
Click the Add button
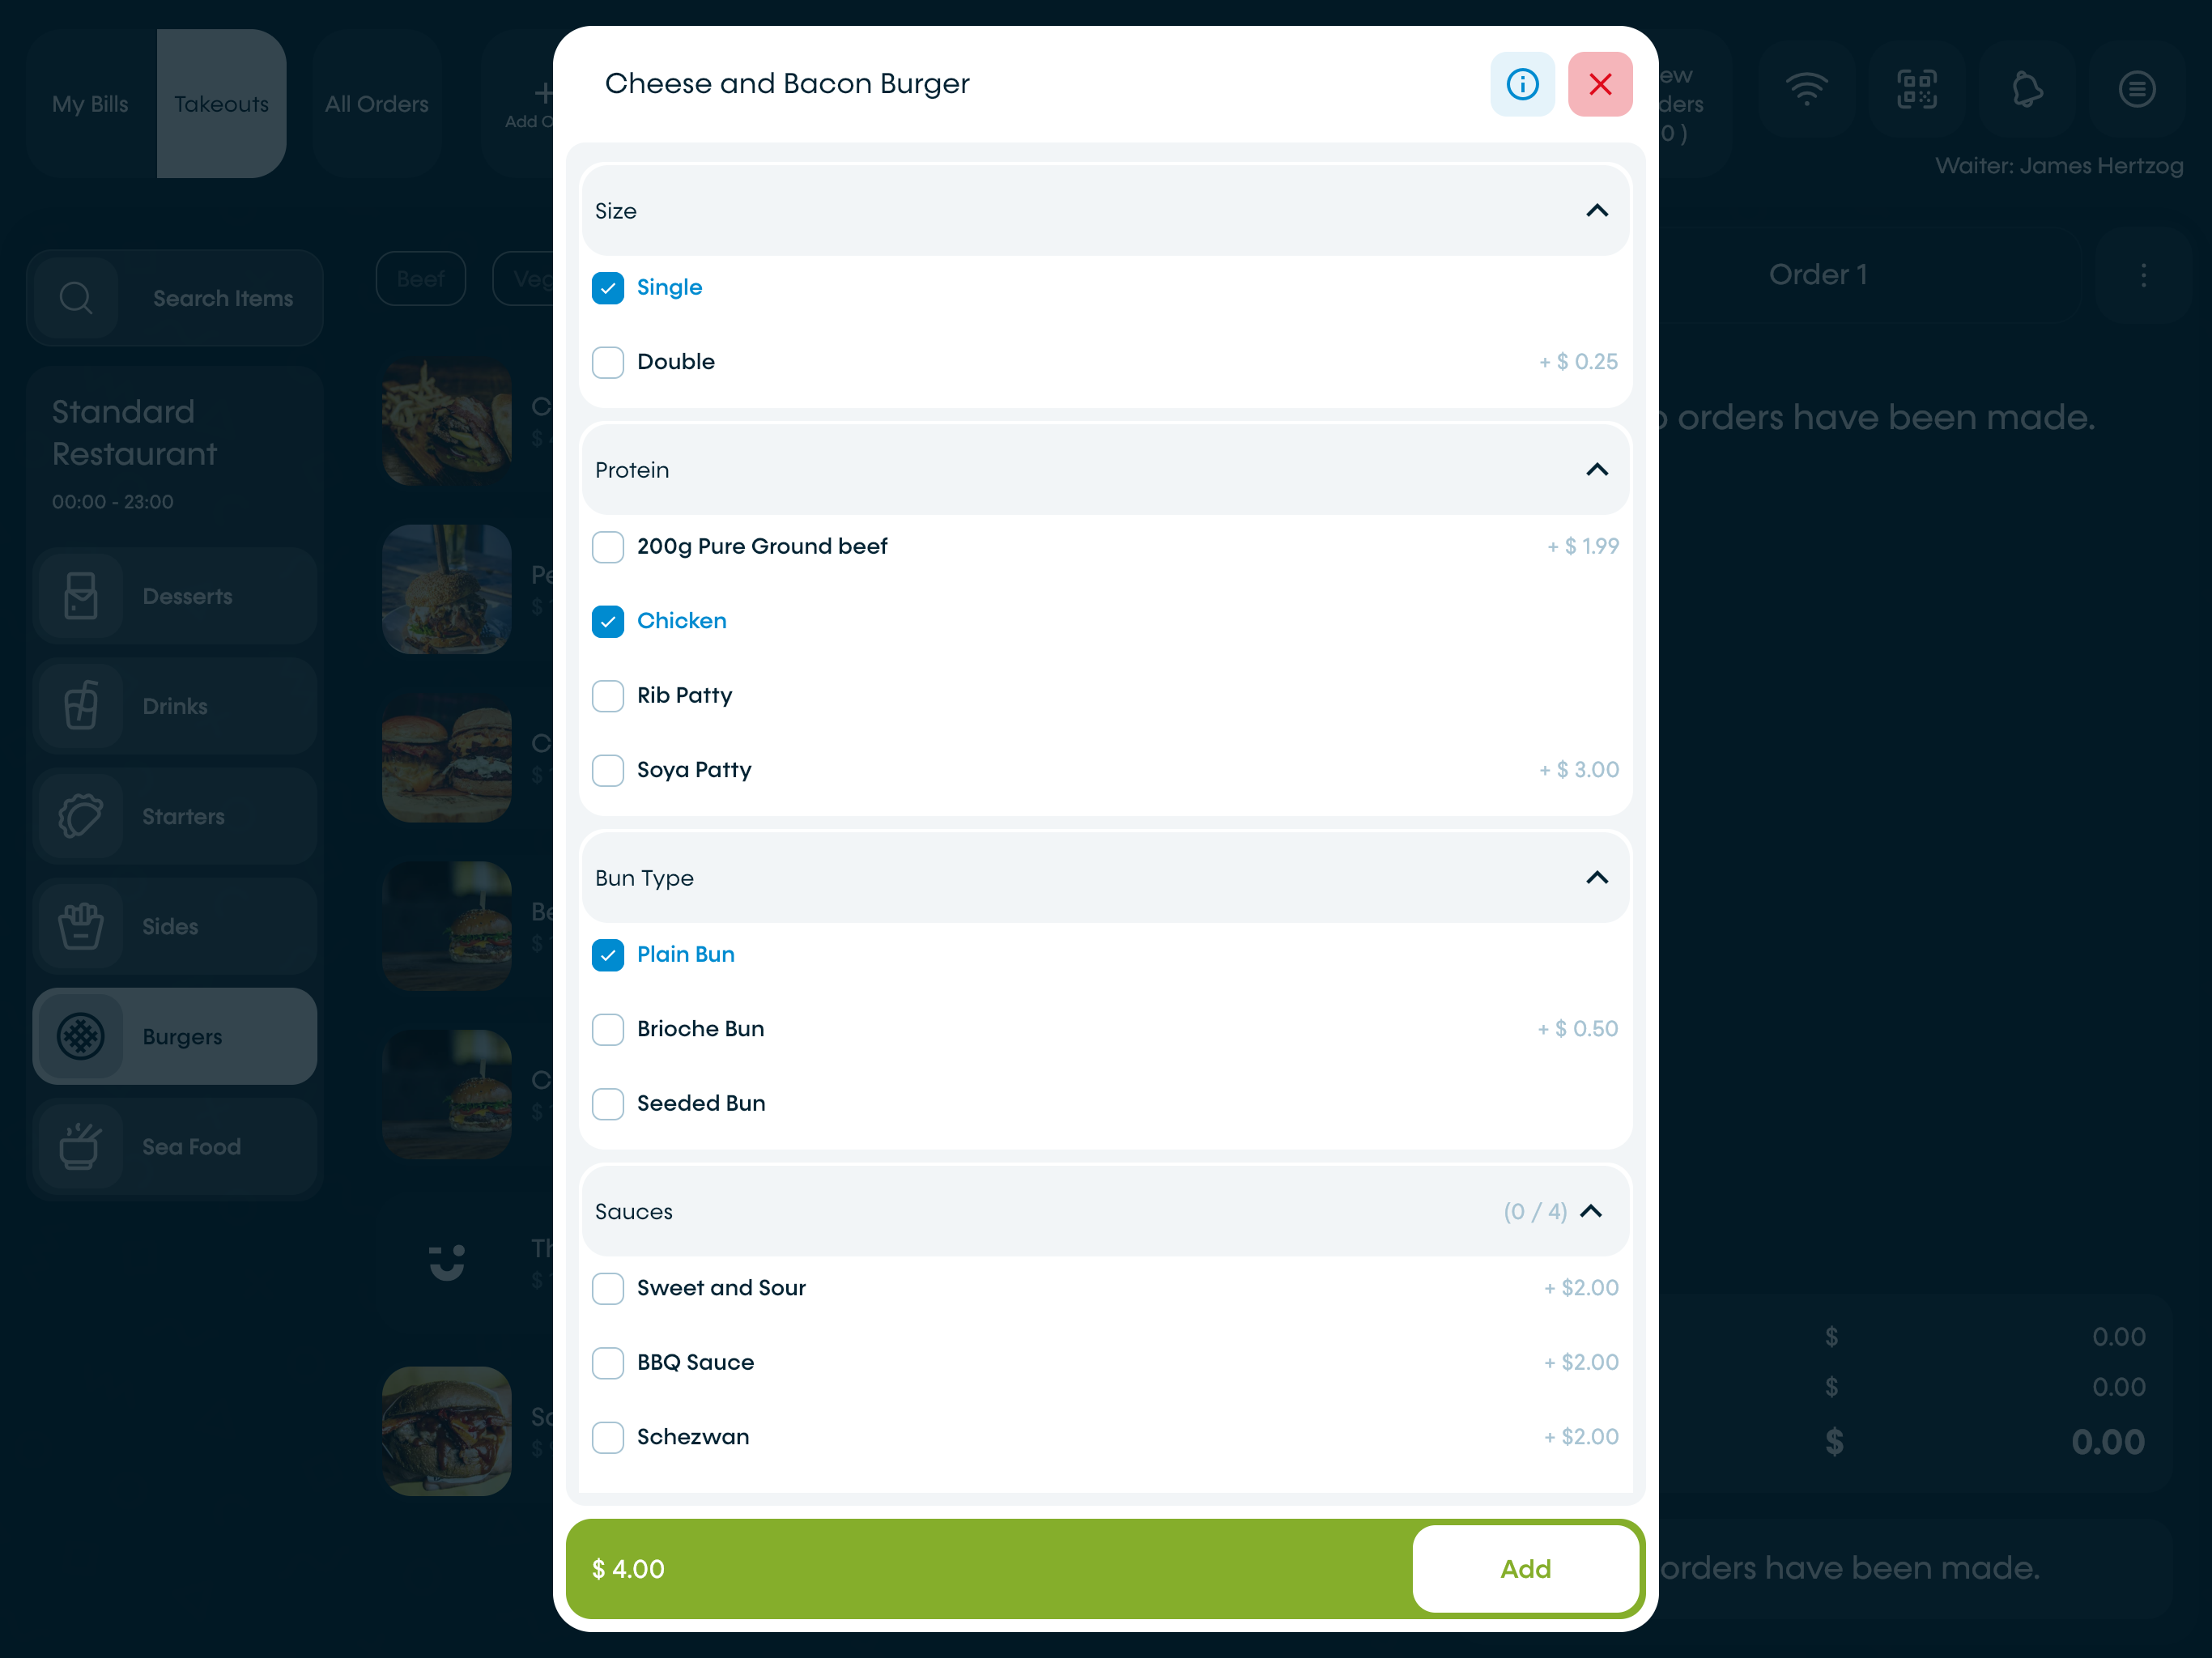pos(1526,1569)
